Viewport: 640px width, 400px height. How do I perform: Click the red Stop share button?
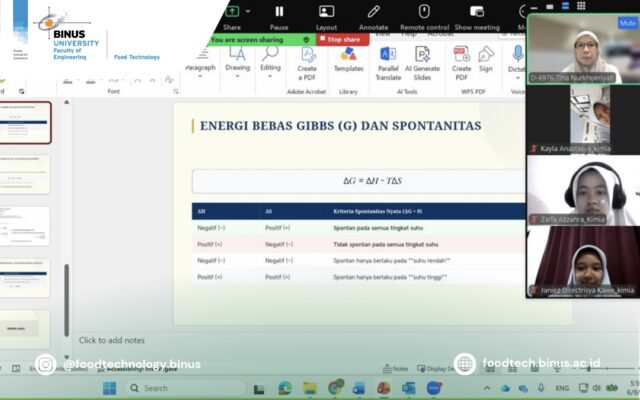click(x=343, y=40)
